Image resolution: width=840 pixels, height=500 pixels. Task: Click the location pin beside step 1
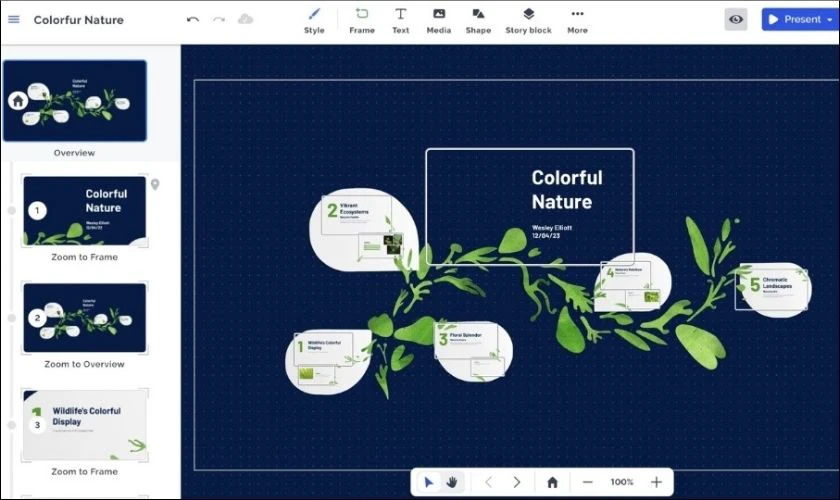click(155, 184)
